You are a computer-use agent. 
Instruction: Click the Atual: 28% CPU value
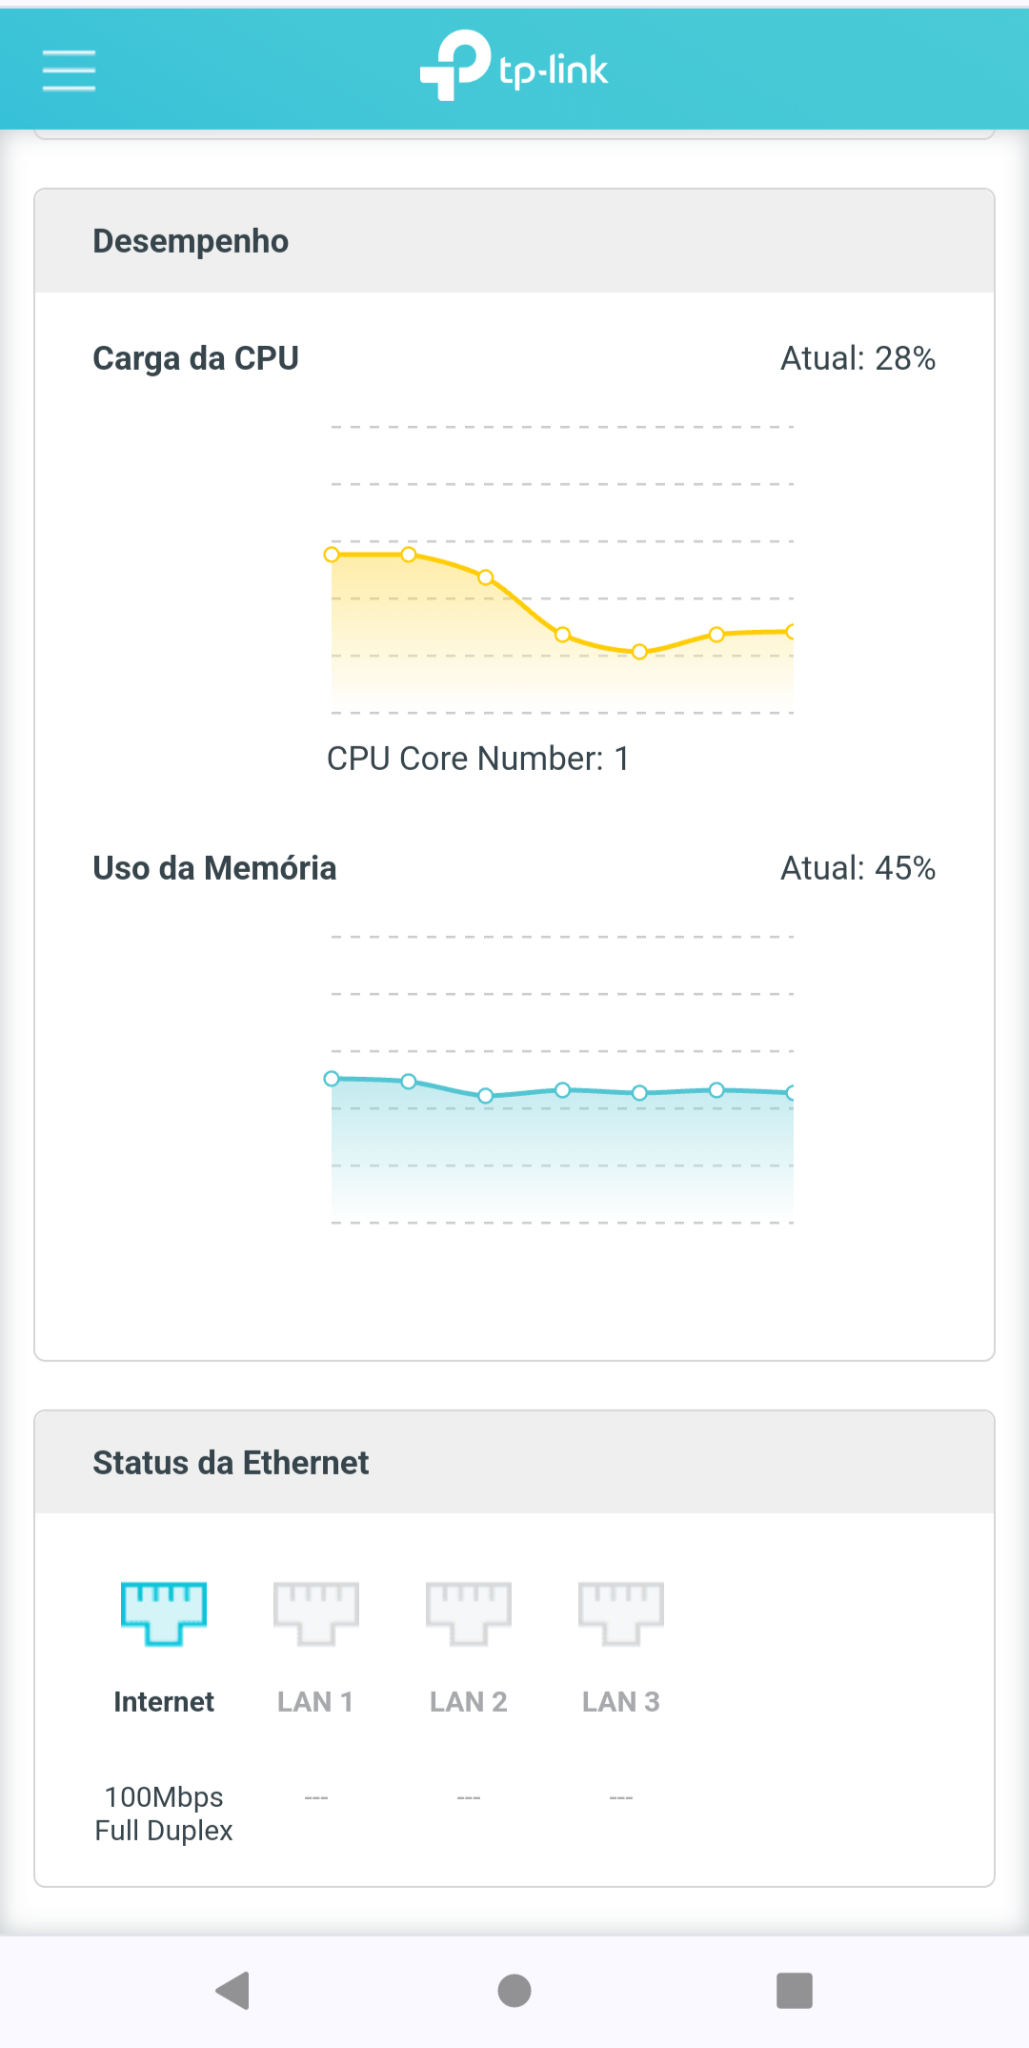coord(858,358)
